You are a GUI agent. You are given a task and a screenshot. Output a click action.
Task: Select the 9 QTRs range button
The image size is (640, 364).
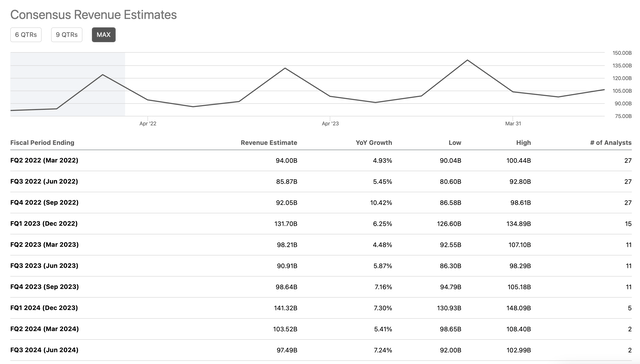67,35
